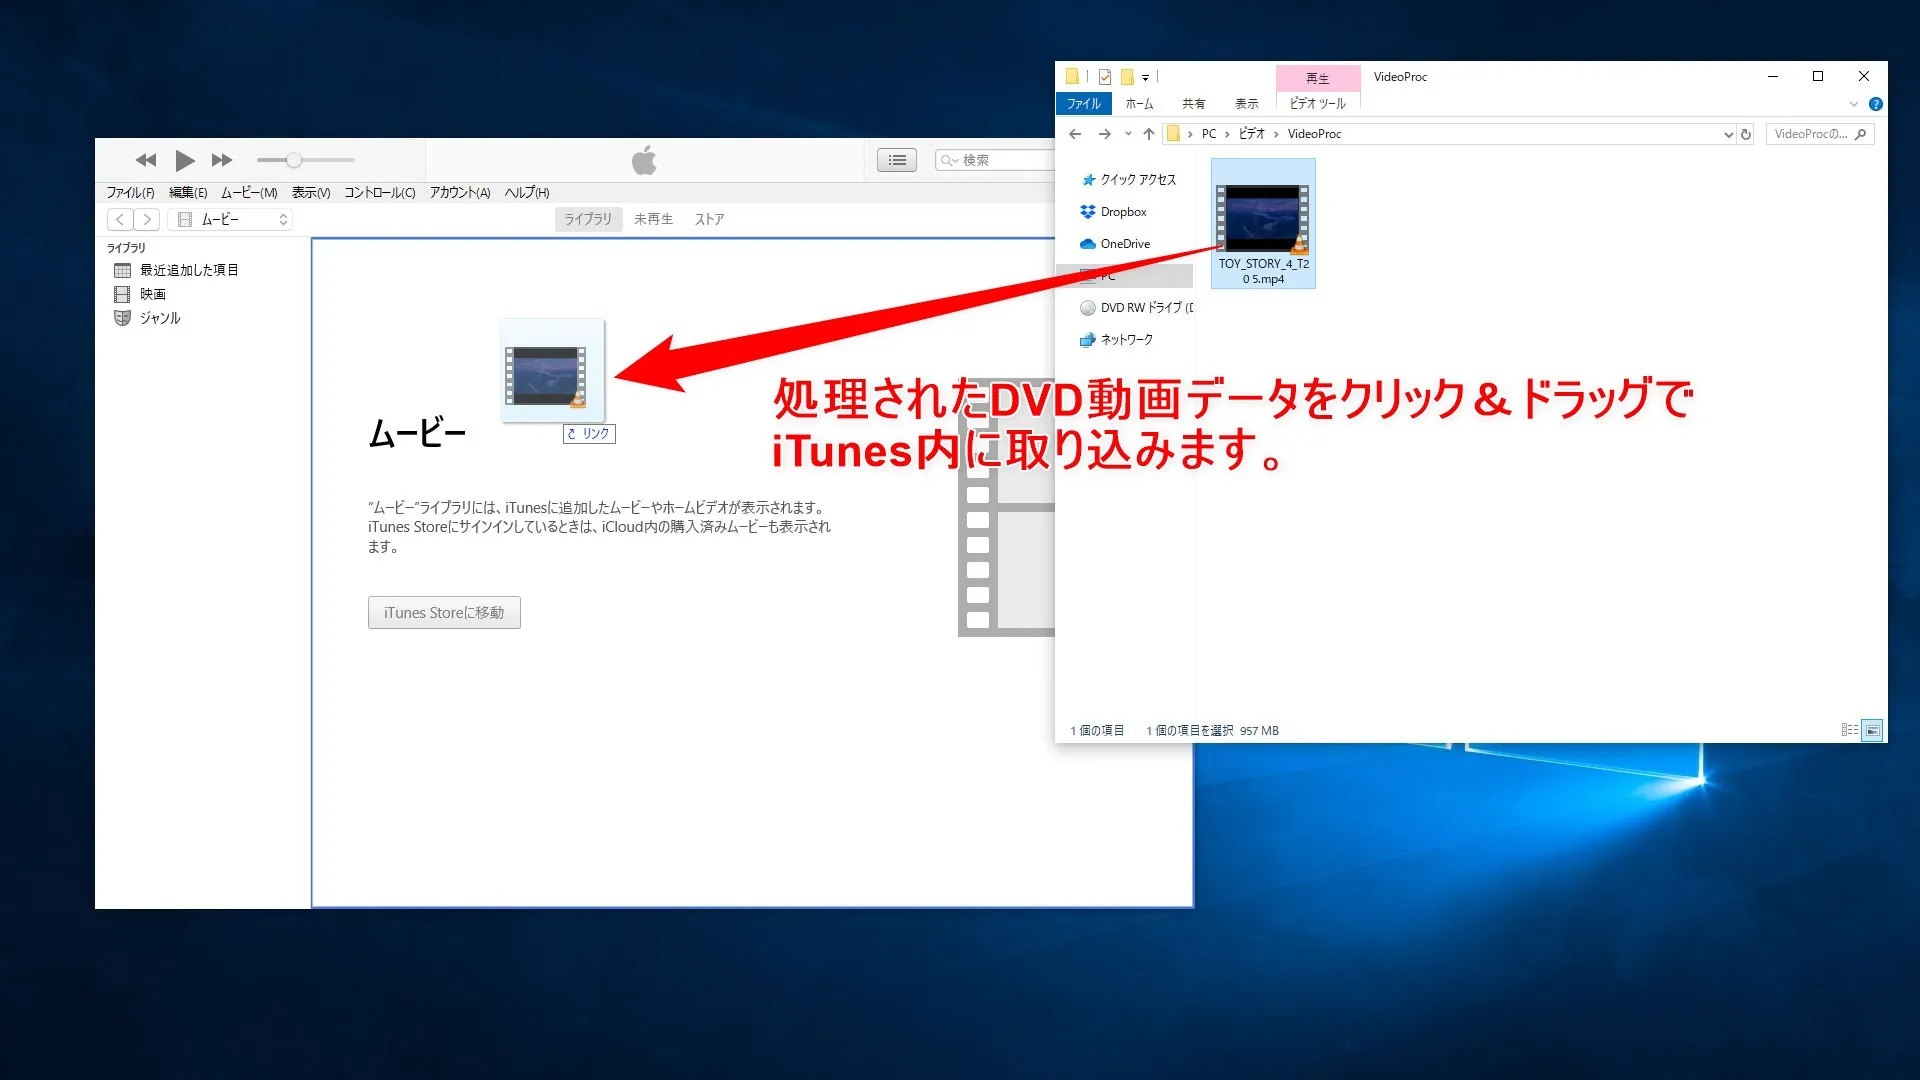This screenshot has height=1080, width=1920.
Task: Click Explorer help question mark icon
Action: (x=1876, y=104)
